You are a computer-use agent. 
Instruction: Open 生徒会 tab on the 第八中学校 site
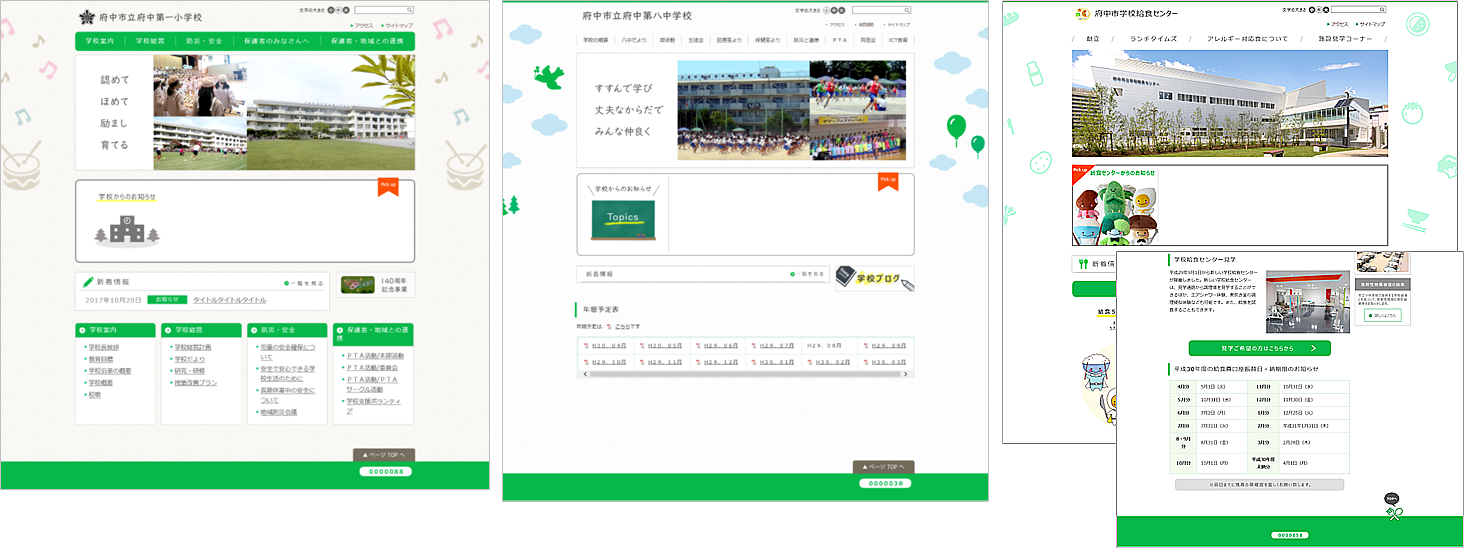(697, 40)
